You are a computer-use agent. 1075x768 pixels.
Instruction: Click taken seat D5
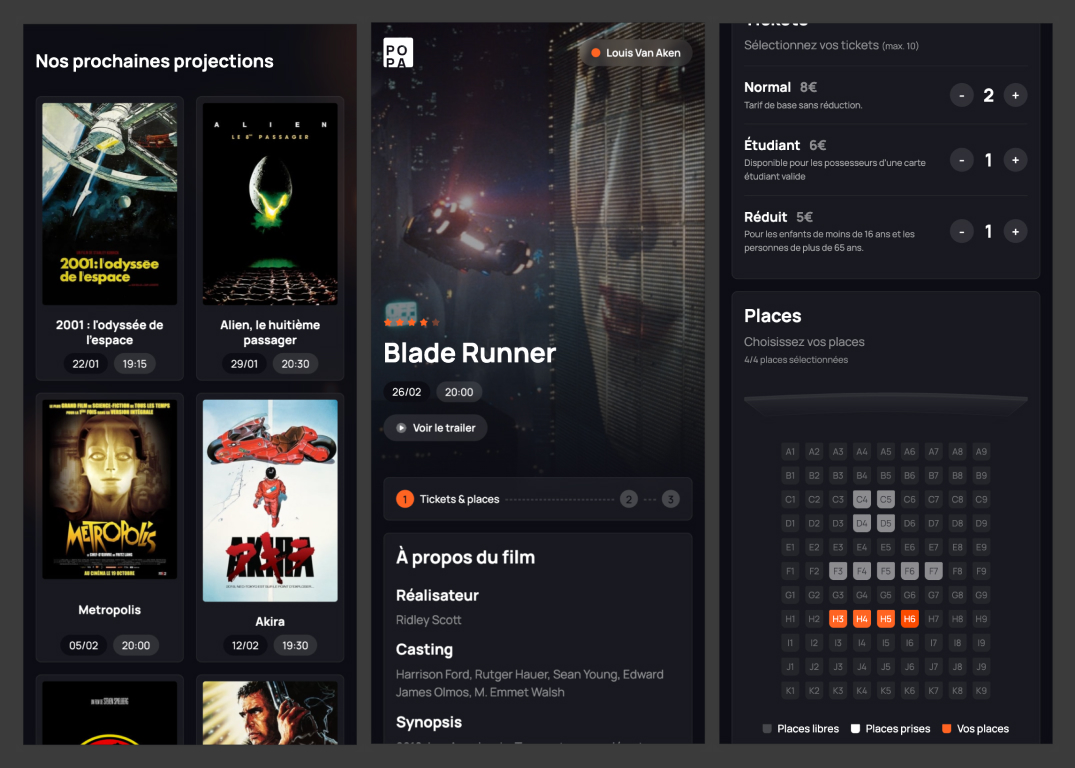[886, 523]
